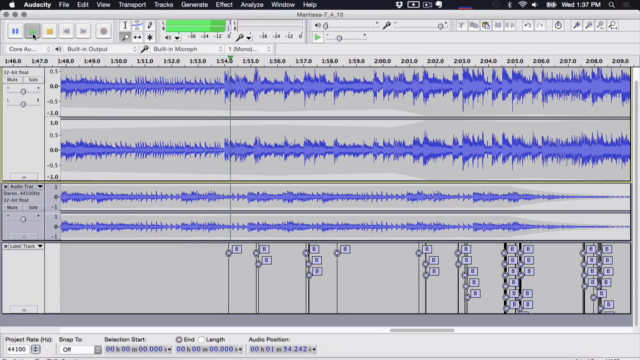This screenshot has width=640, height=360.
Task: Click the Project Rate 44100 field
Action: (17, 349)
